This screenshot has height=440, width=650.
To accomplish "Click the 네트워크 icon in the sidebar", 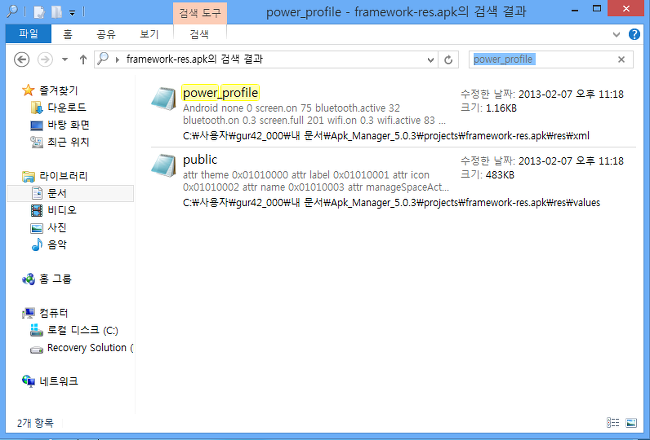I will coord(28,381).
